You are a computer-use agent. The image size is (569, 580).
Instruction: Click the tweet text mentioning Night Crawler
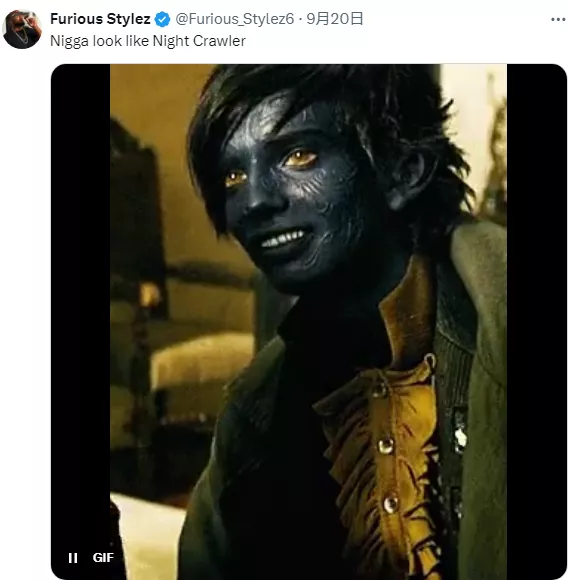pyautogui.click(x=148, y=41)
